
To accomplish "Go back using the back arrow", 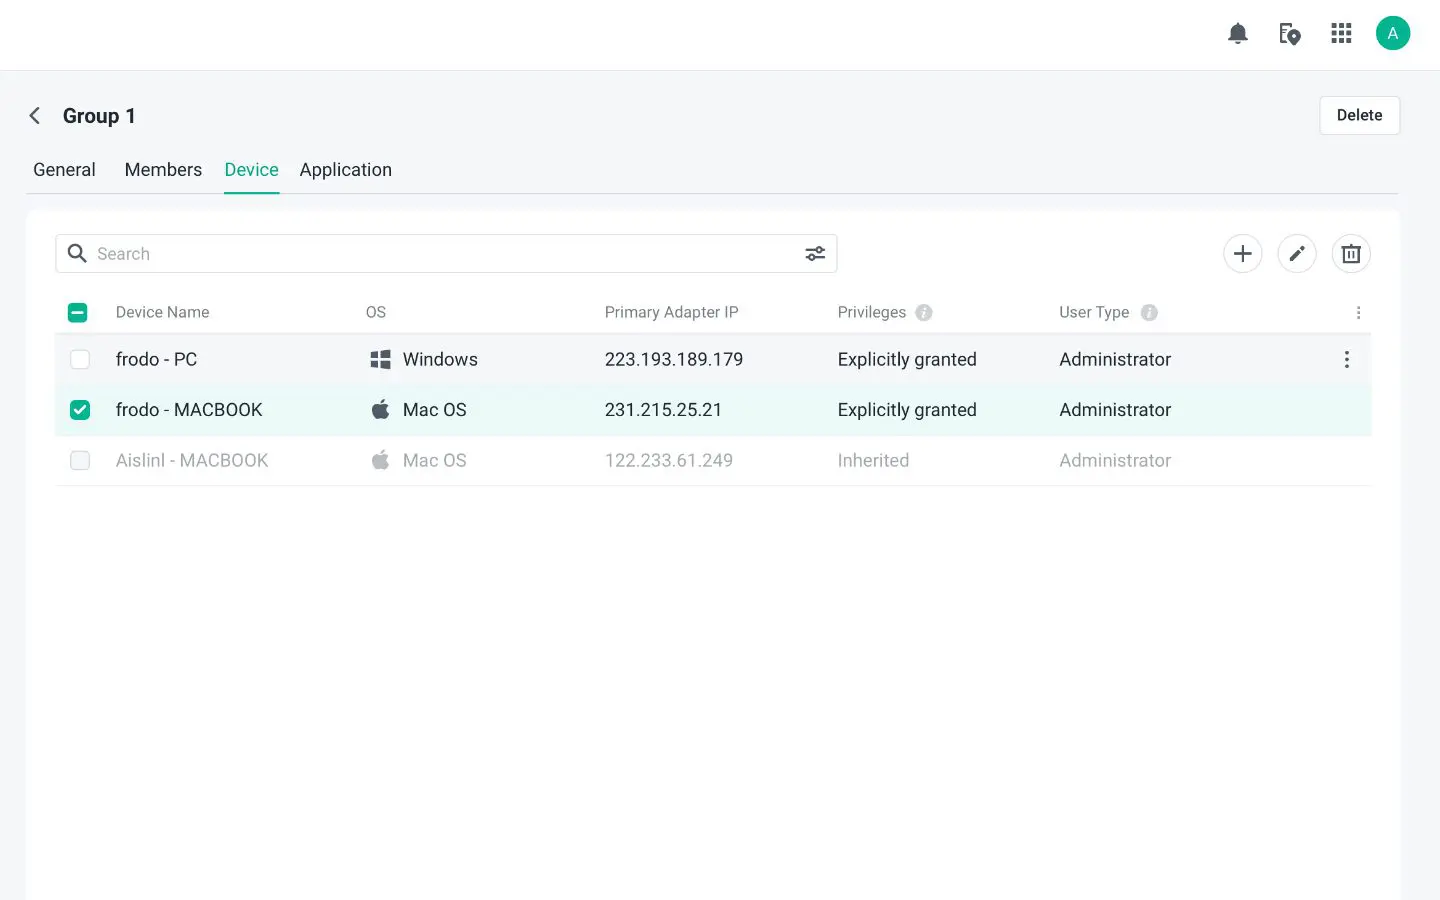I will [35, 115].
